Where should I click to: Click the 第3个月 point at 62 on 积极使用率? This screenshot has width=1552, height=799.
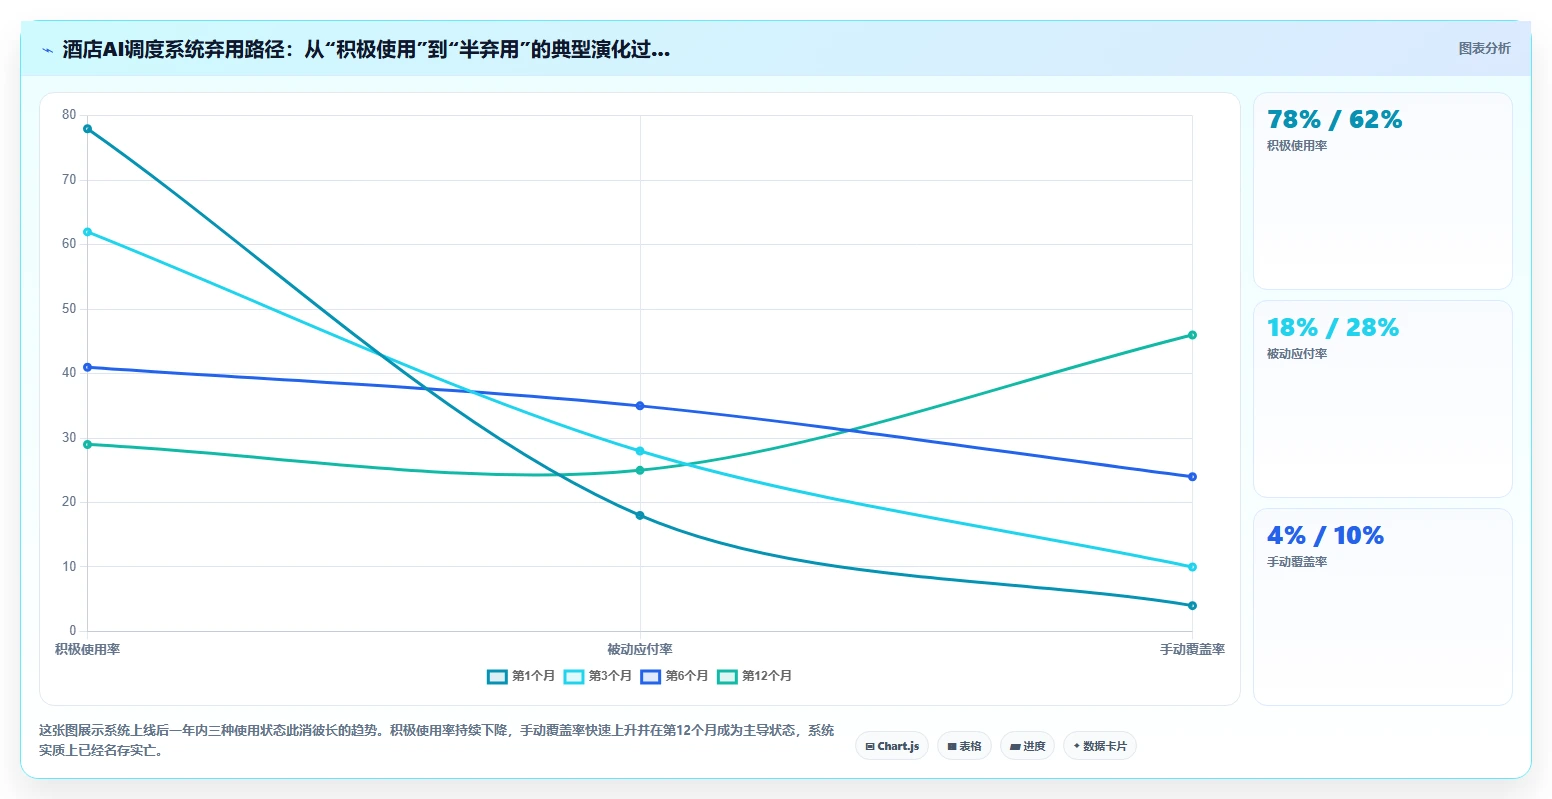click(x=88, y=232)
